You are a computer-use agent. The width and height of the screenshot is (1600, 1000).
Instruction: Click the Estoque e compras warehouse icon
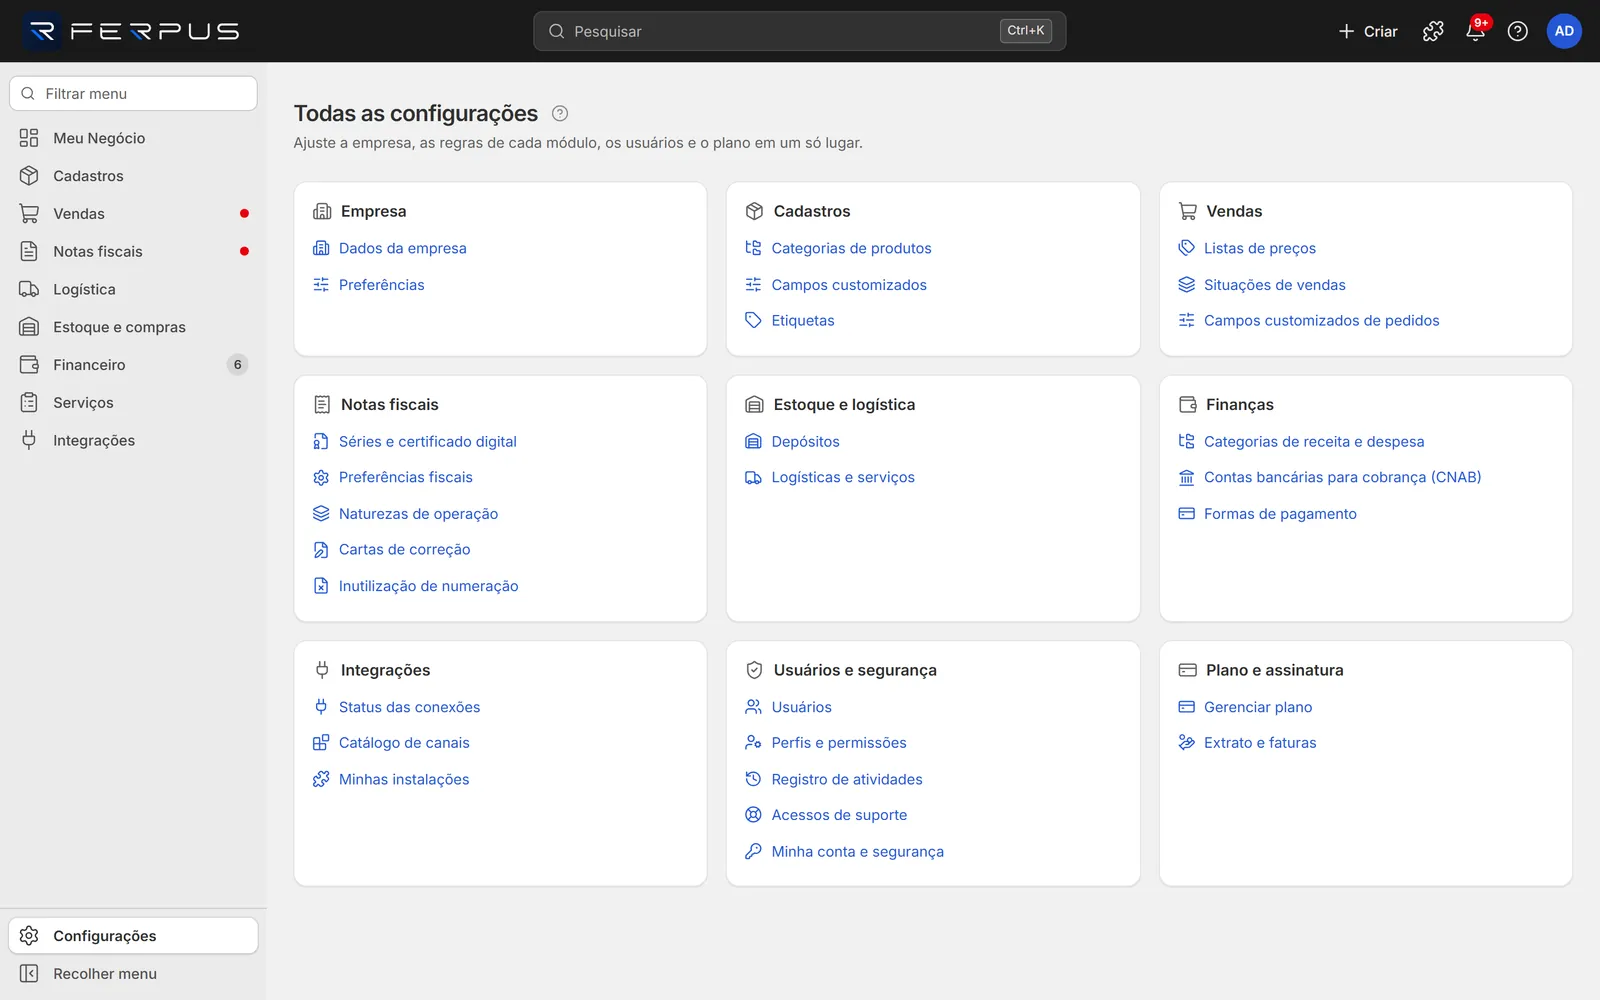pyautogui.click(x=29, y=327)
